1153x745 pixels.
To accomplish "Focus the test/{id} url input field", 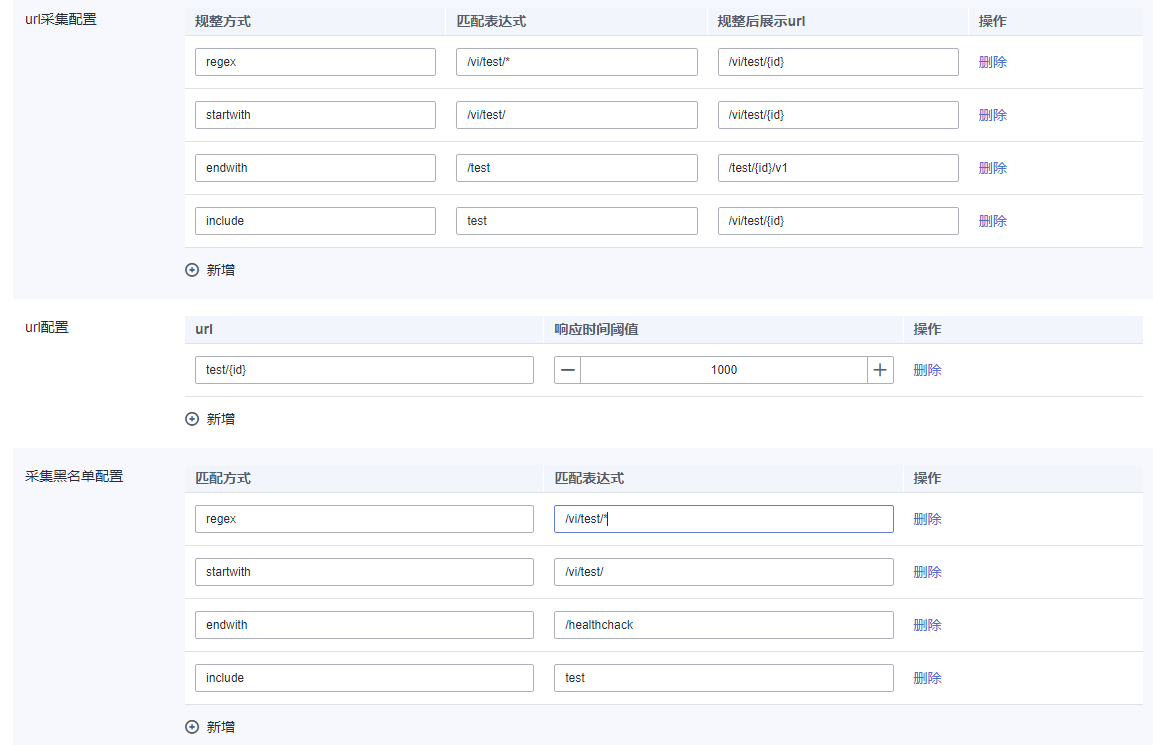I will pyautogui.click(x=364, y=370).
